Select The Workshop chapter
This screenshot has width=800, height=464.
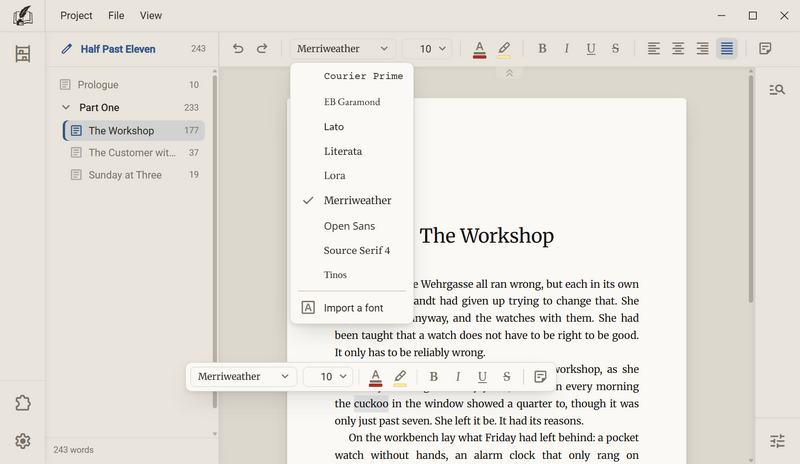pyautogui.click(x=134, y=131)
